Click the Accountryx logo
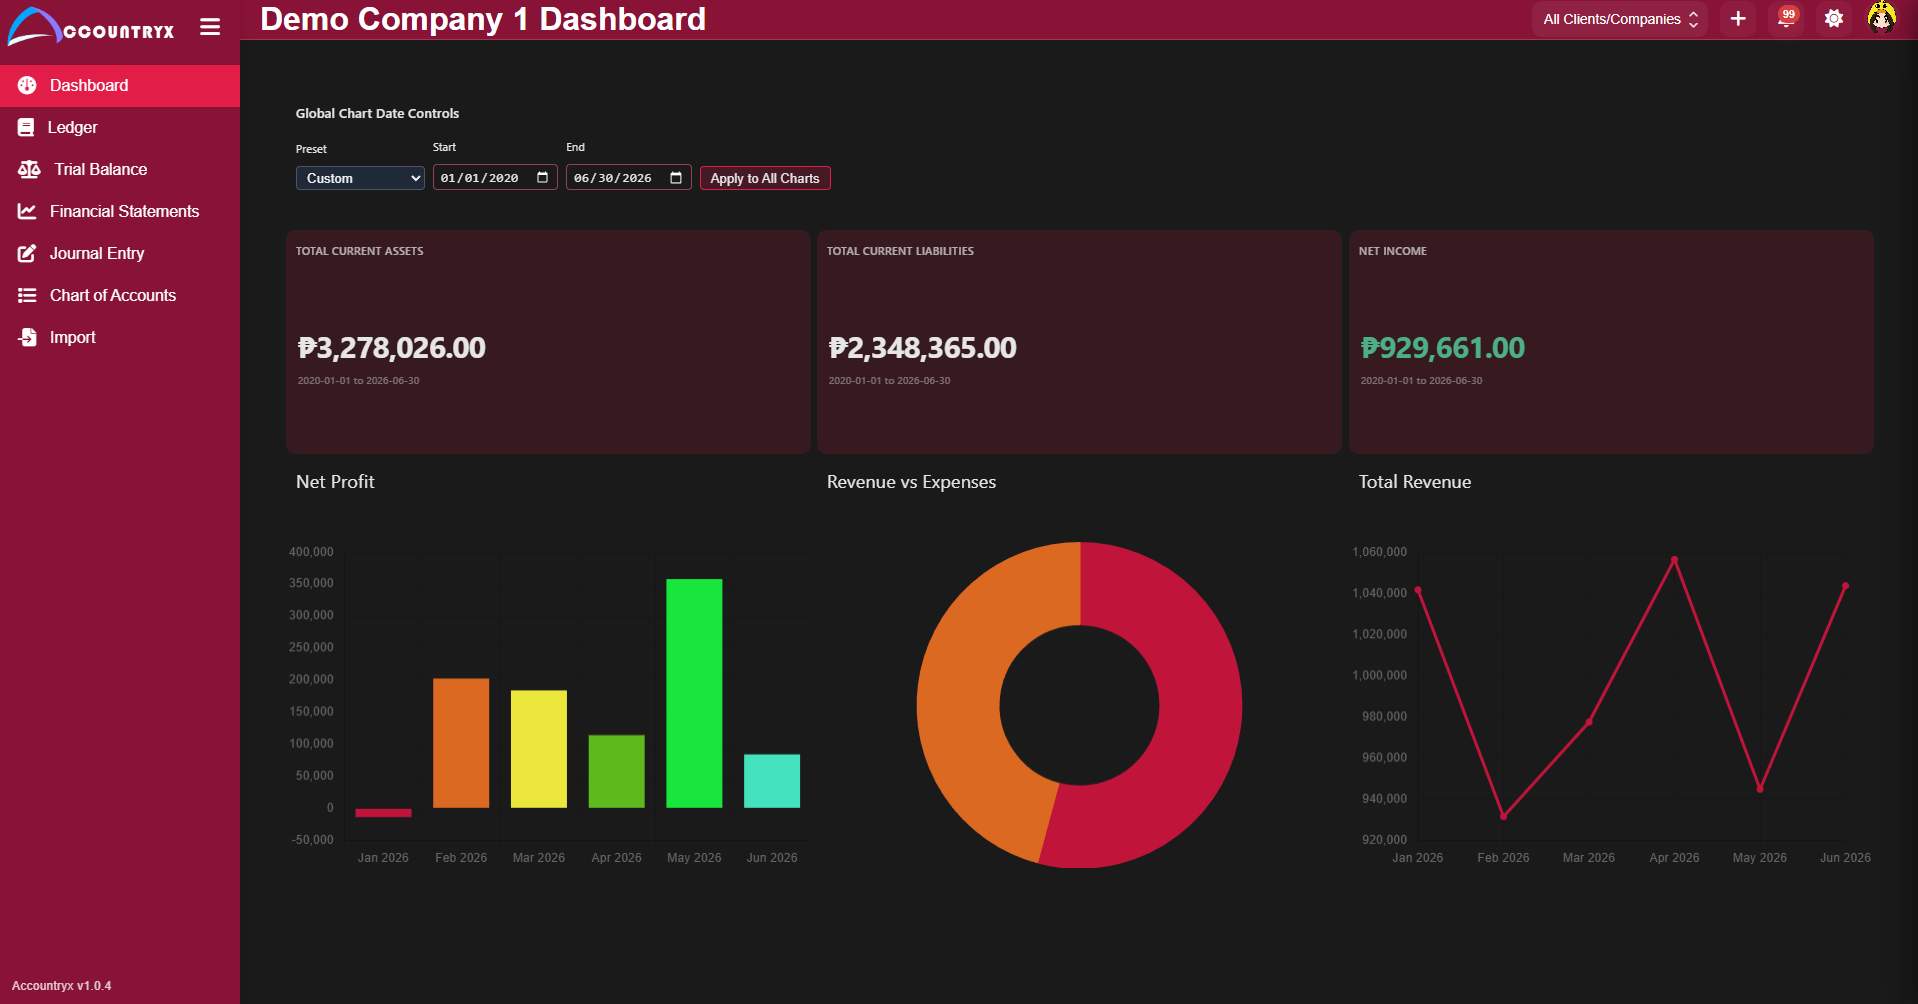Viewport: 1918px width, 1004px height. (x=91, y=26)
